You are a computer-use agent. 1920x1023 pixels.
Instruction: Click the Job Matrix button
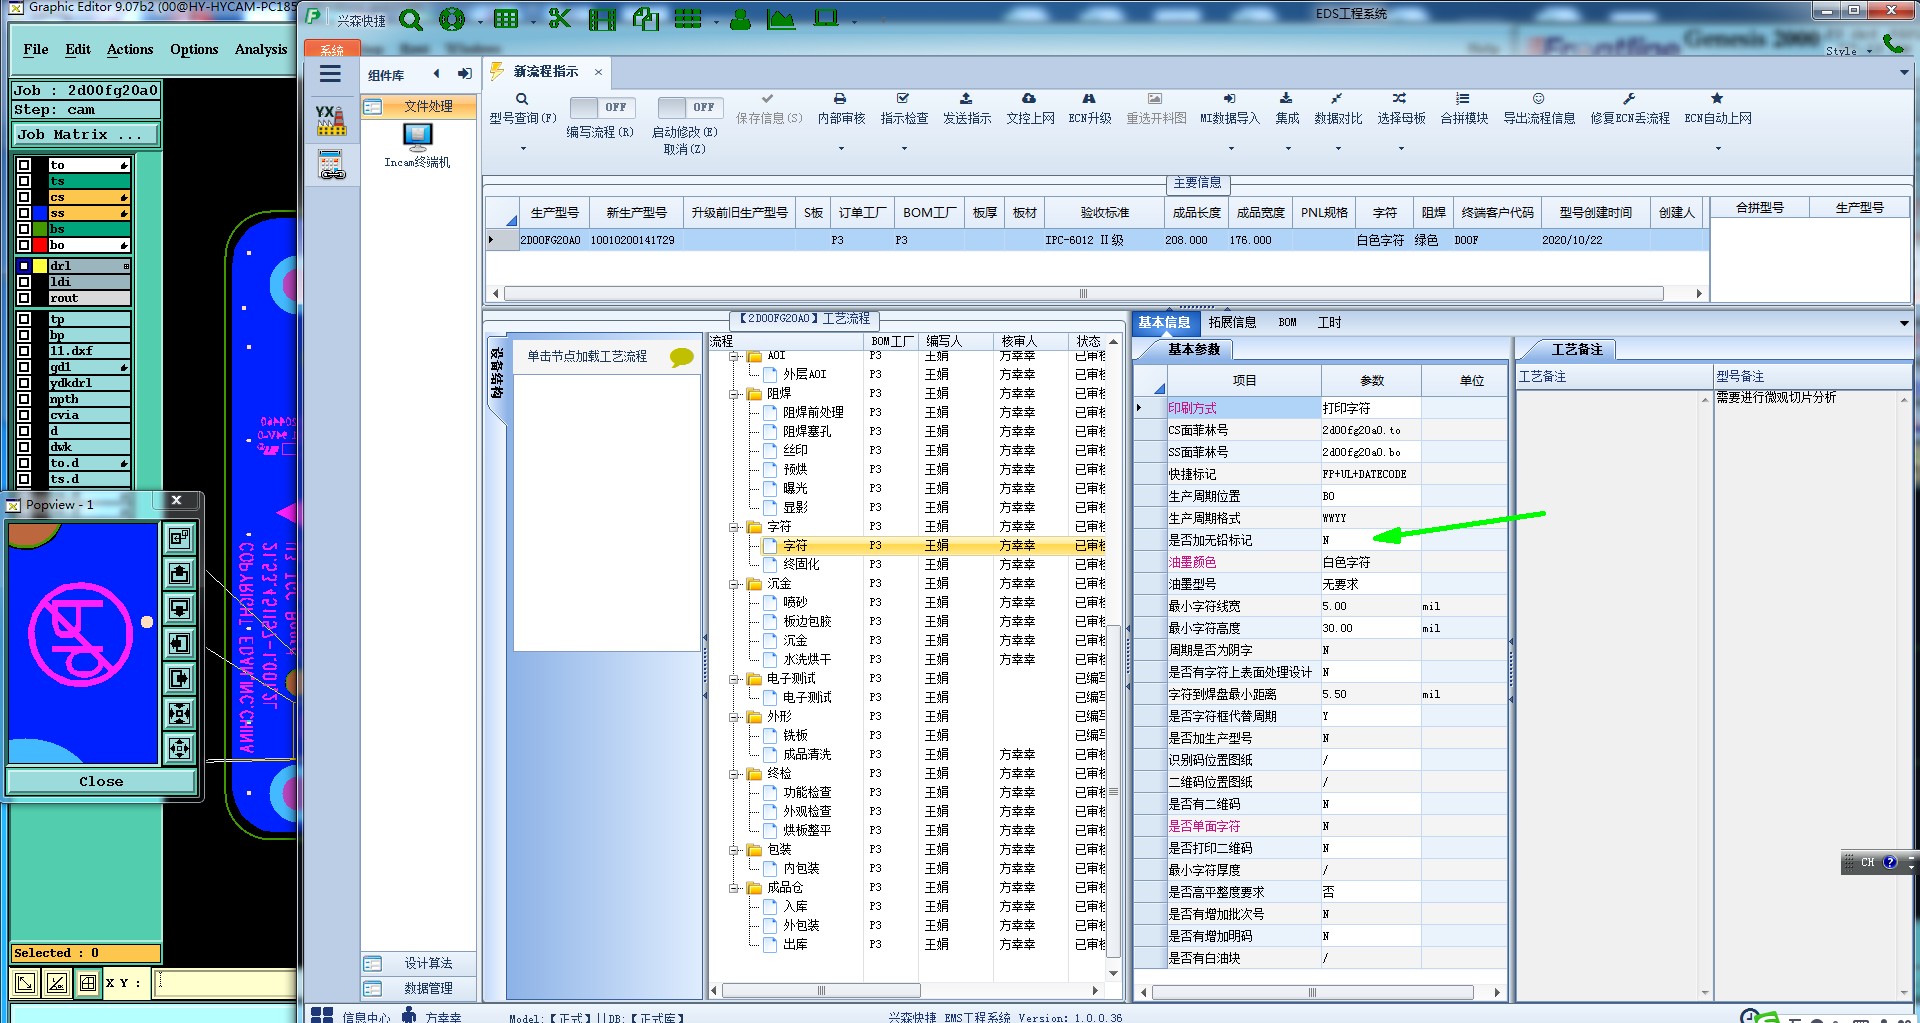86,135
